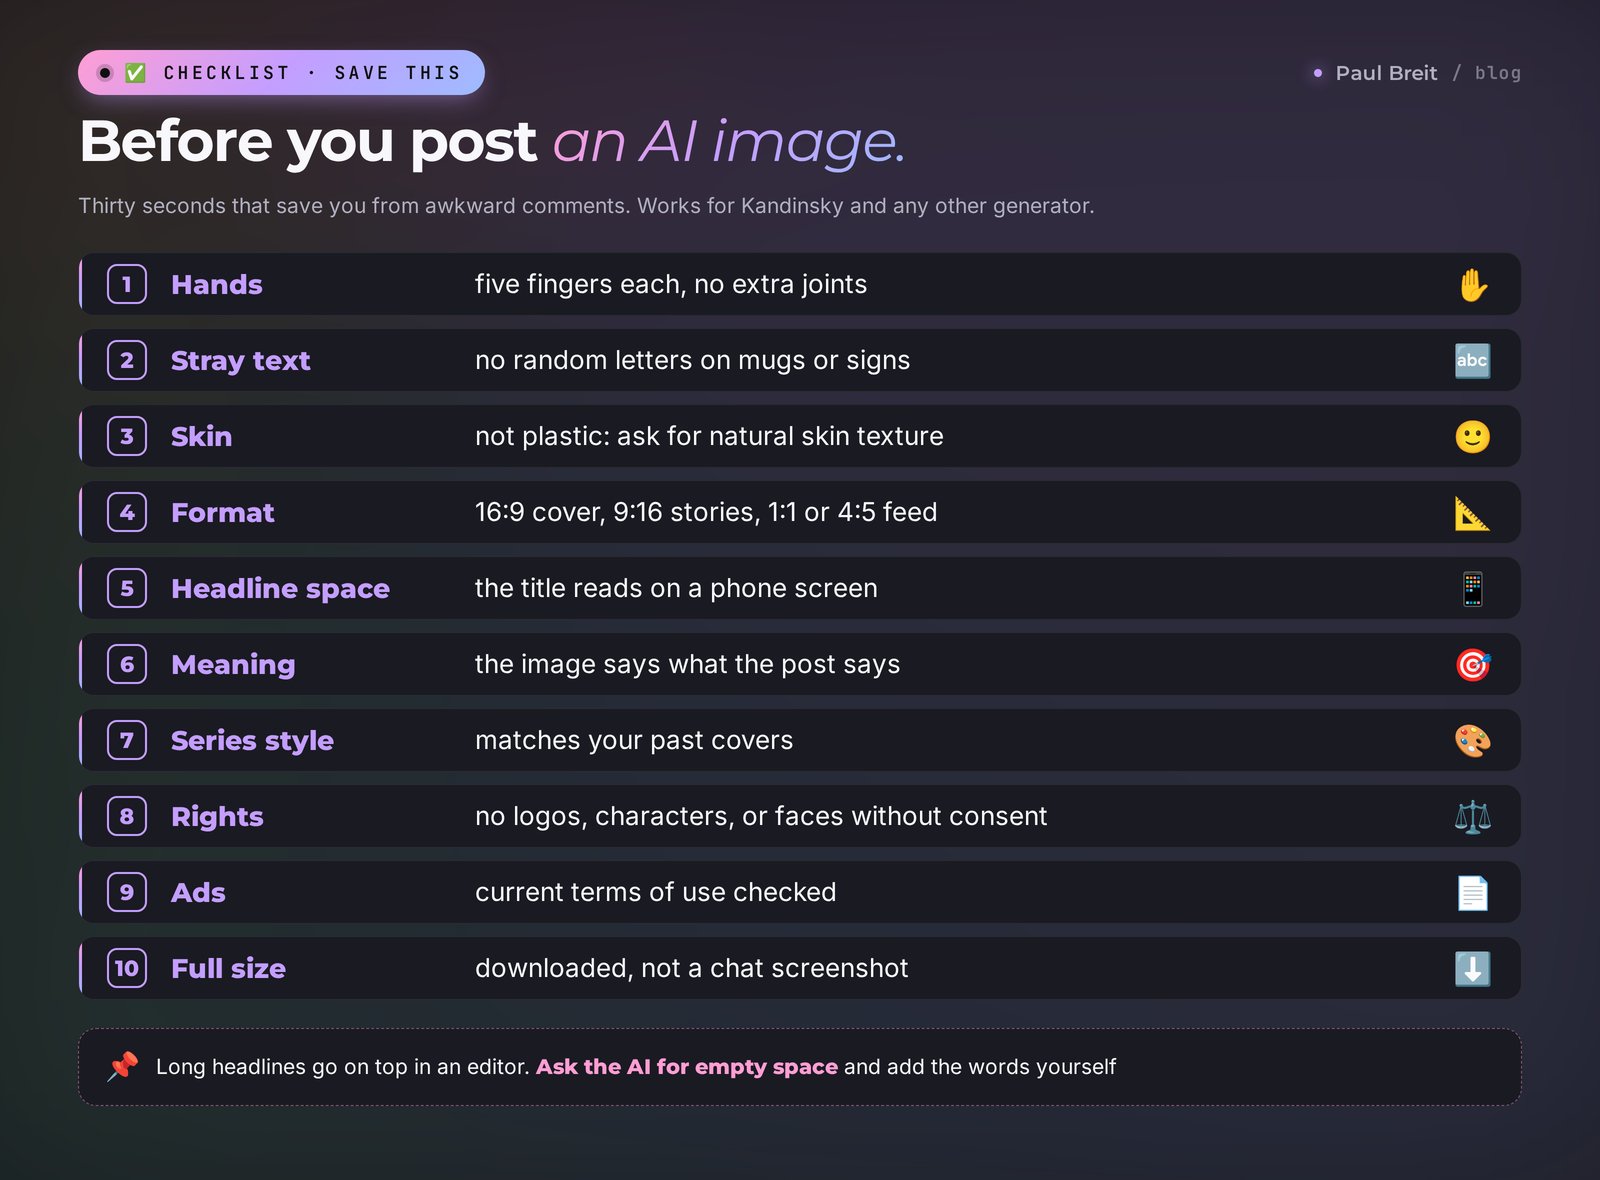This screenshot has width=1600, height=1180.
Task: Click the down arrow icon in Full size row
Action: (x=1472, y=968)
